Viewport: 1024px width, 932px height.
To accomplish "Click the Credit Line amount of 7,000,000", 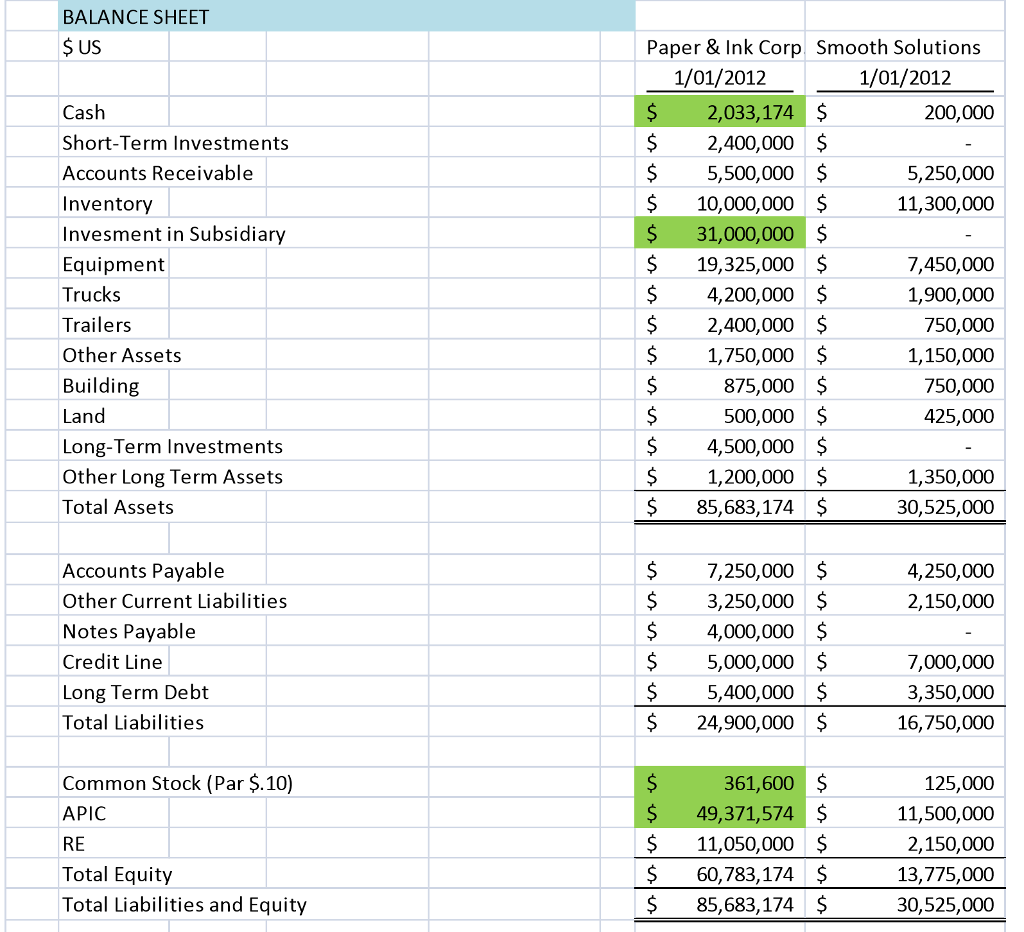I will point(905,661).
